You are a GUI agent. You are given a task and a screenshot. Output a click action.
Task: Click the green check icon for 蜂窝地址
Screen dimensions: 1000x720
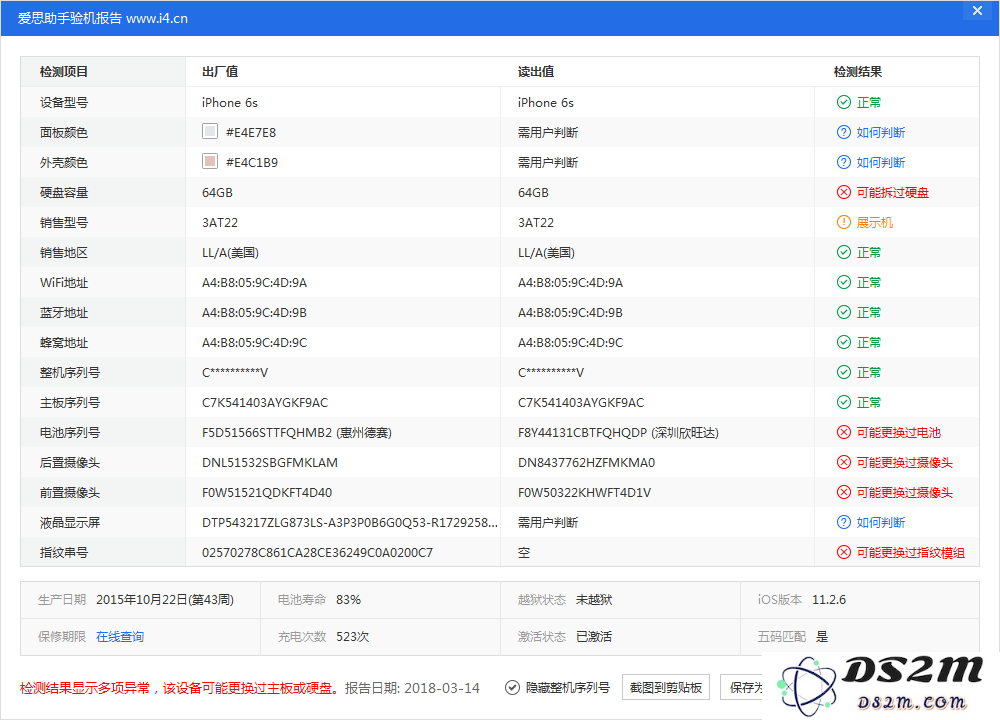(x=843, y=342)
